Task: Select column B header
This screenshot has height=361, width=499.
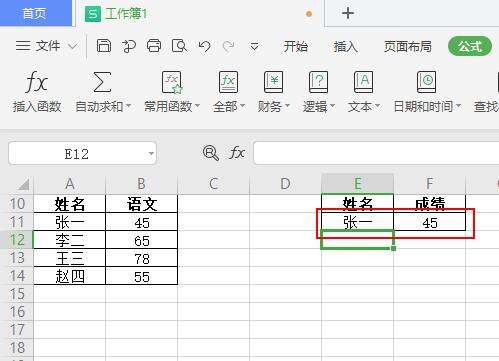Action: coord(141,184)
